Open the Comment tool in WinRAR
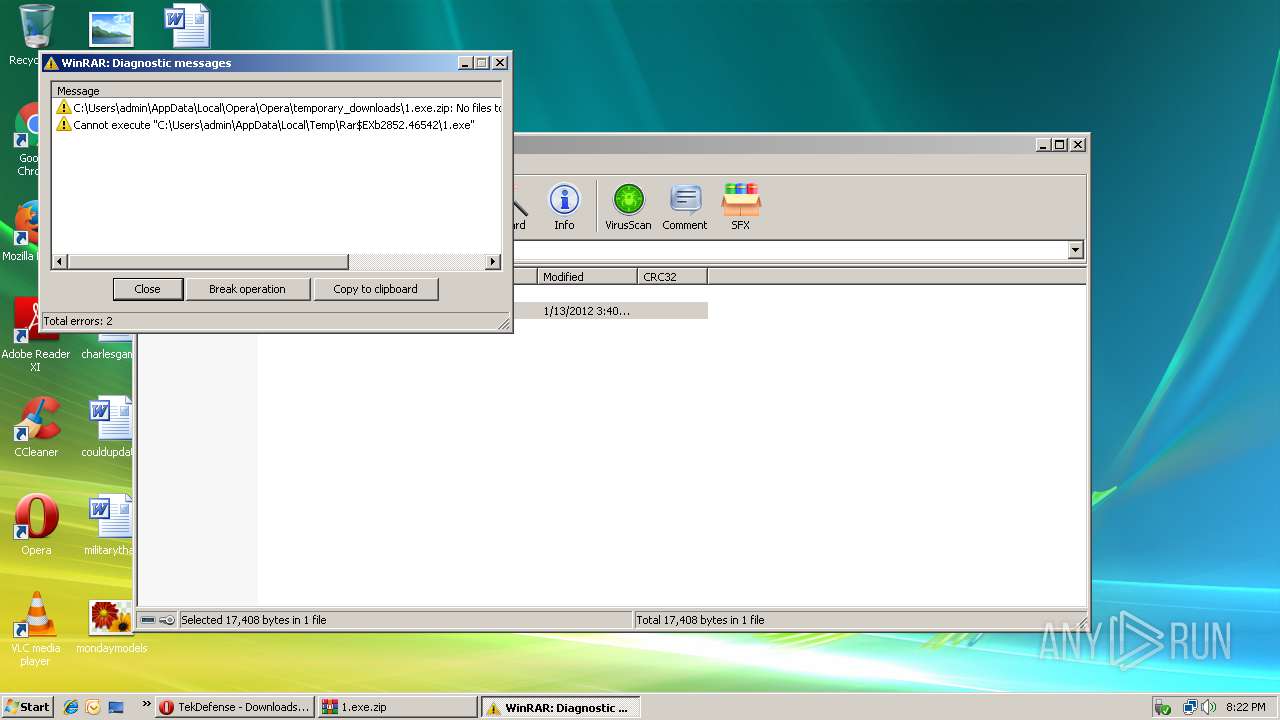This screenshot has height=720, width=1280. click(684, 207)
